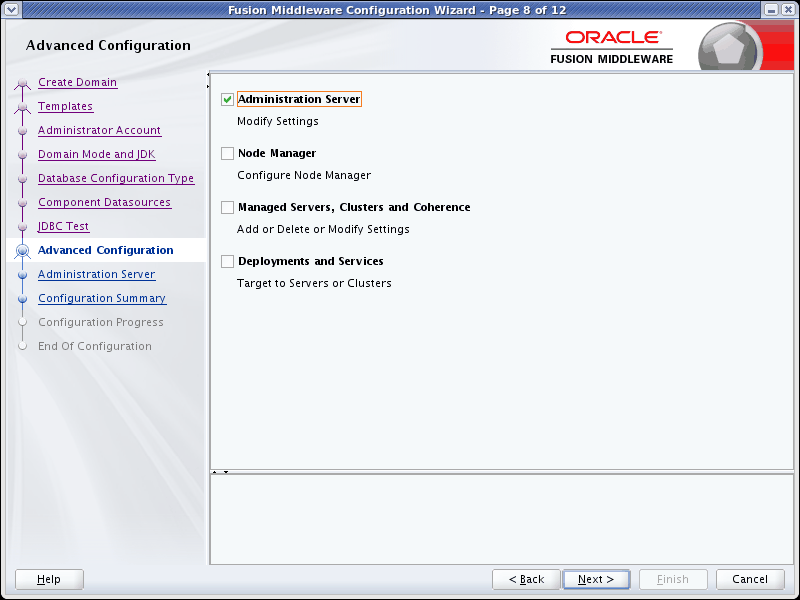Go back with the Back button

click(526, 579)
